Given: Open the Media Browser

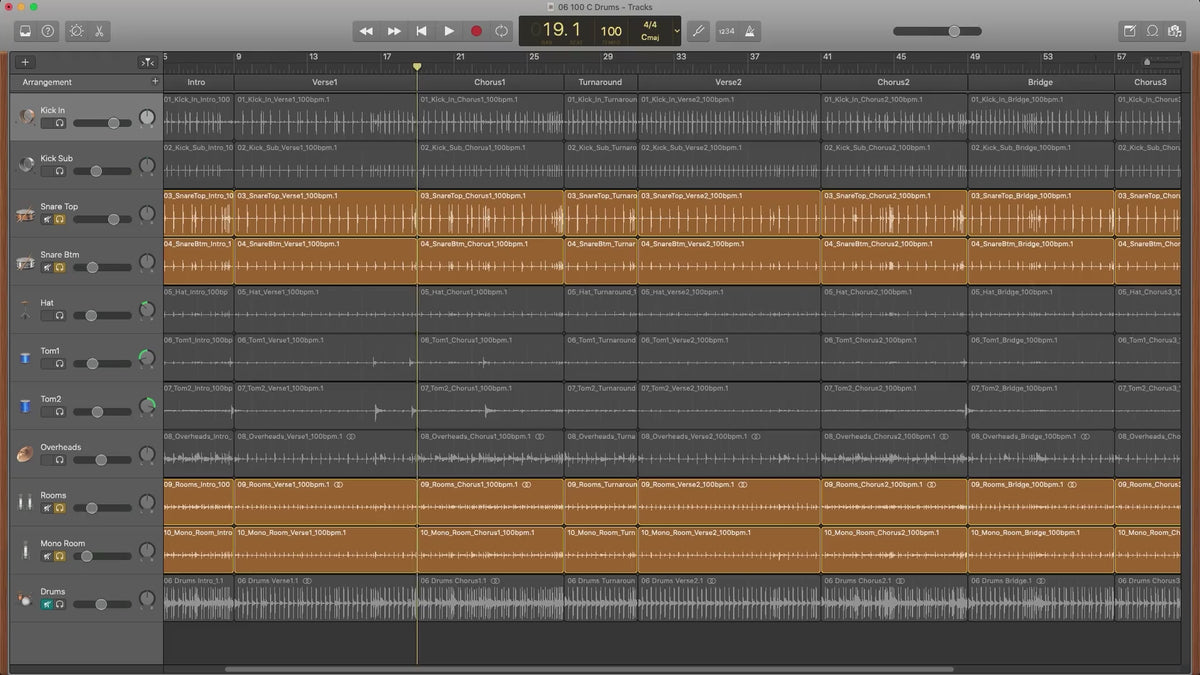Looking at the screenshot, I should (1175, 31).
